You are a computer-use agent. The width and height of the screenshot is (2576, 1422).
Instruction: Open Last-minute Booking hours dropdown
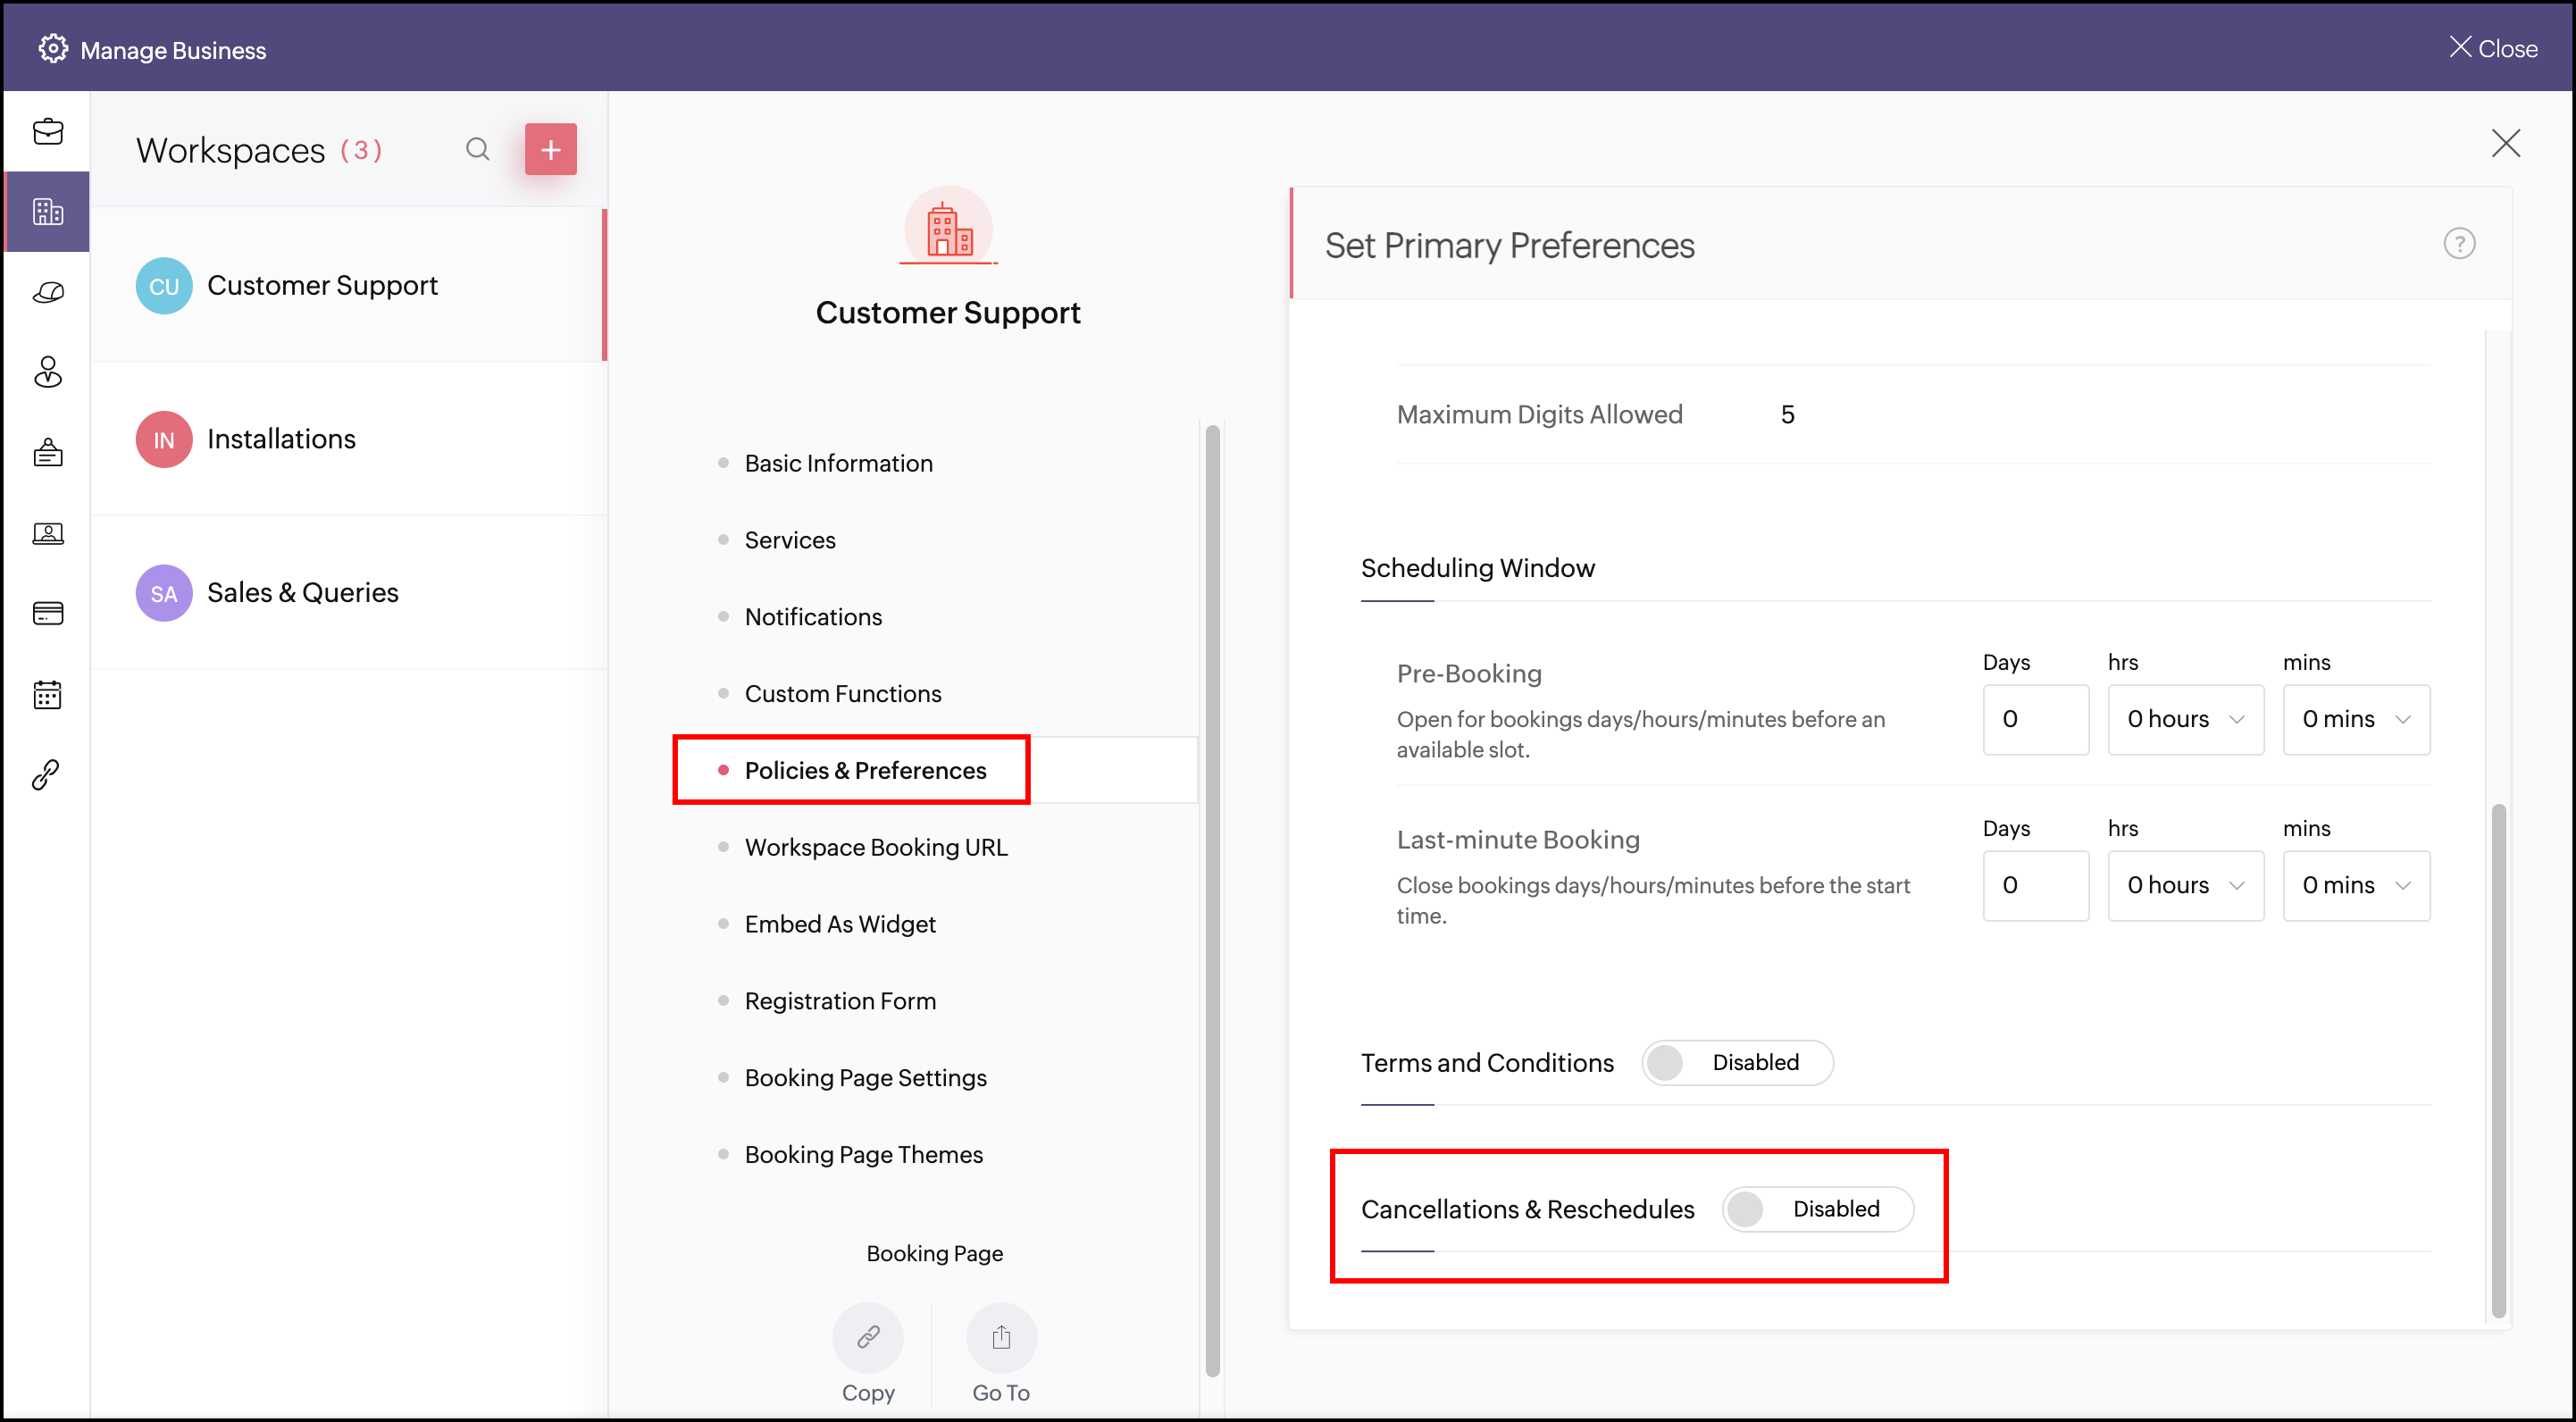pyautogui.click(x=2185, y=885)
